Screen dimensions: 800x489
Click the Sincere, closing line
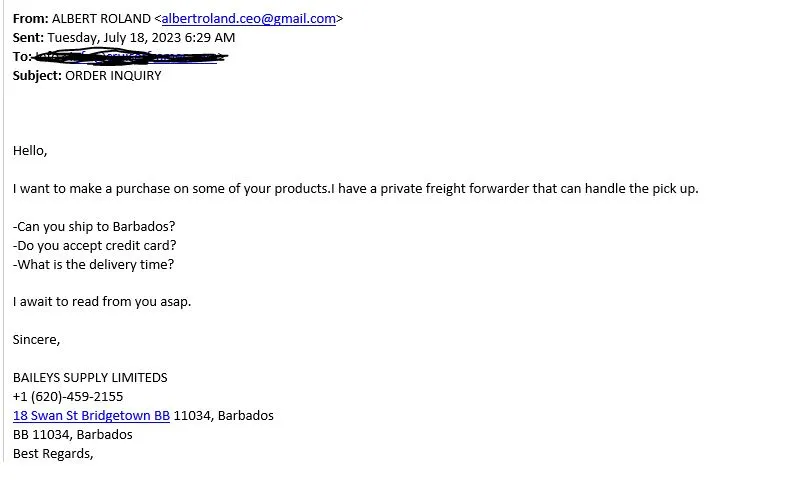click(x=36, y=340)
